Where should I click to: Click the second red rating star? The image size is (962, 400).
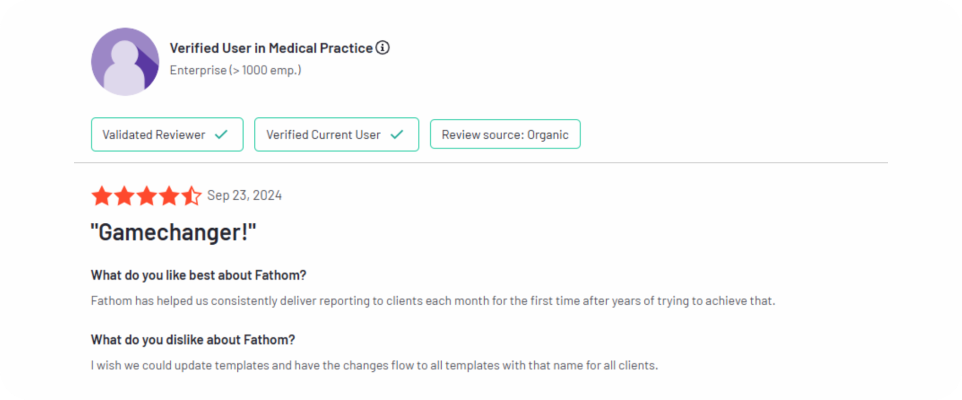[124, 196]
